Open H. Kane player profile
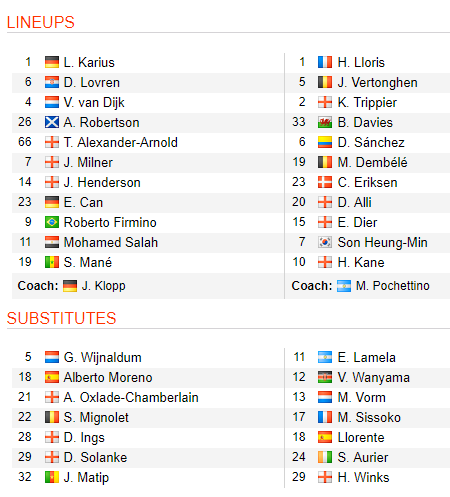This screenshot has width=450, height=497. (x=361, y=262)
